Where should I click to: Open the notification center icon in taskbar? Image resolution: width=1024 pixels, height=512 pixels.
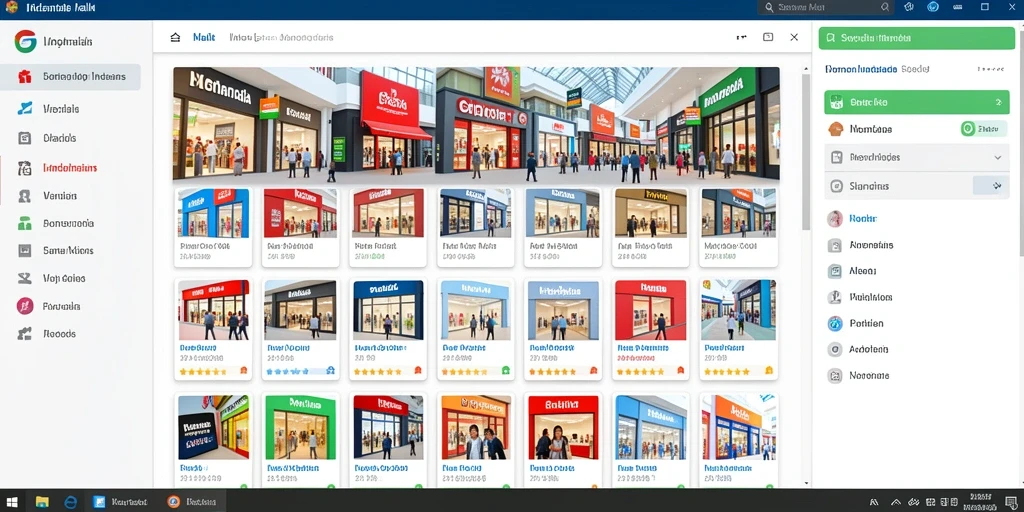(x=1010, y=502)
